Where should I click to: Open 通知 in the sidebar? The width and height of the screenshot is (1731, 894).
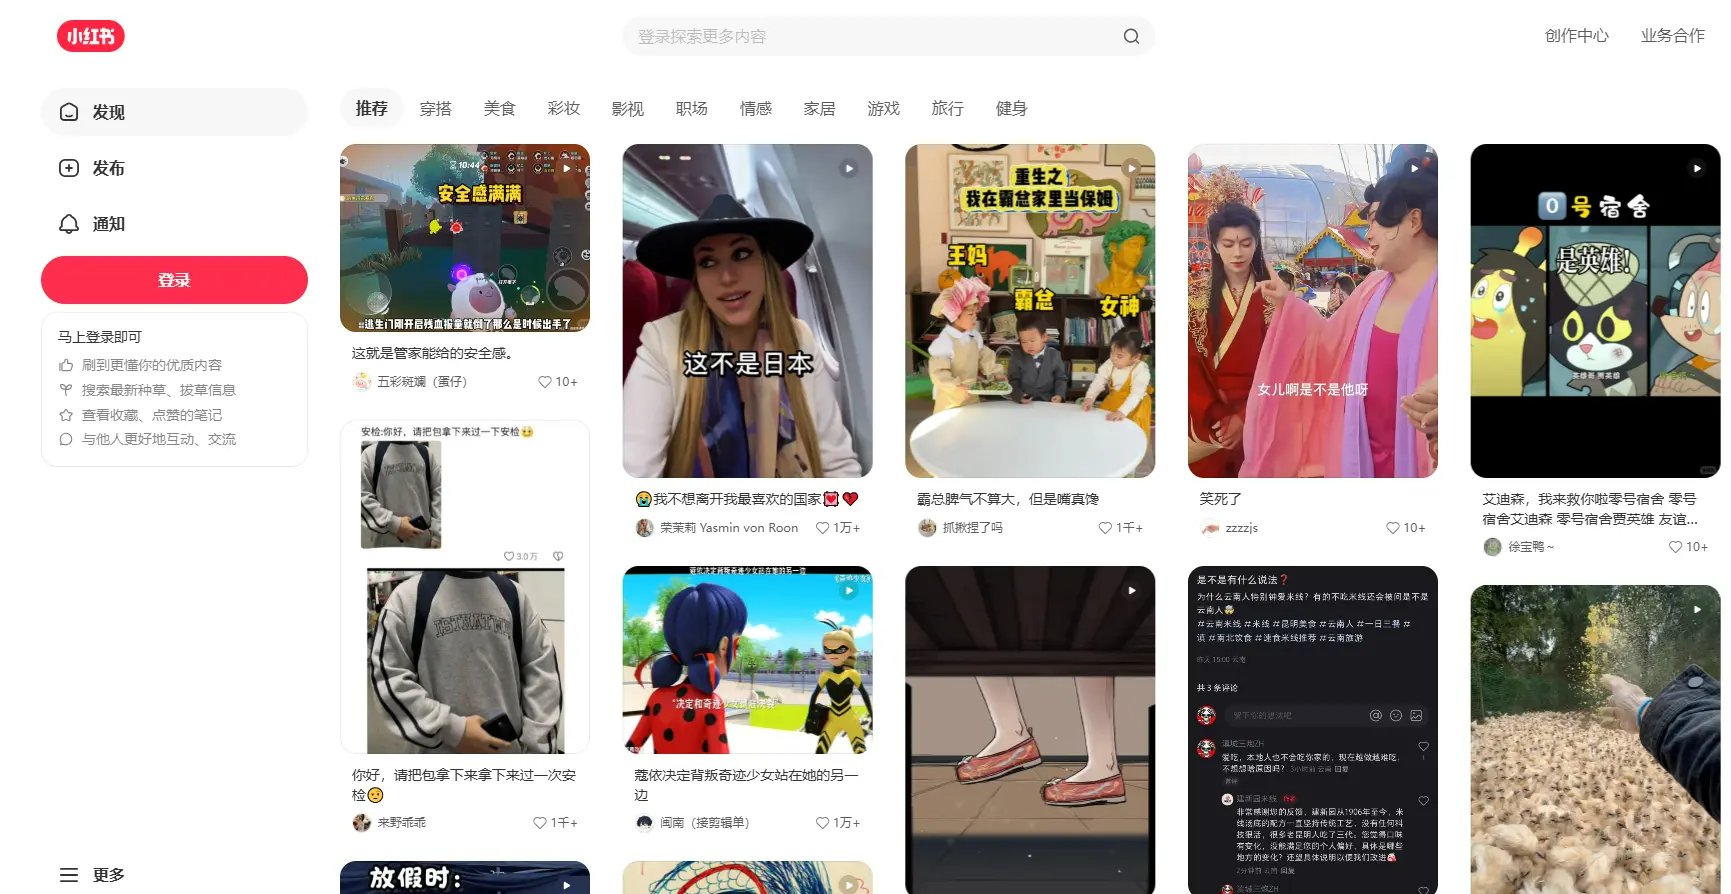point(174,224)
